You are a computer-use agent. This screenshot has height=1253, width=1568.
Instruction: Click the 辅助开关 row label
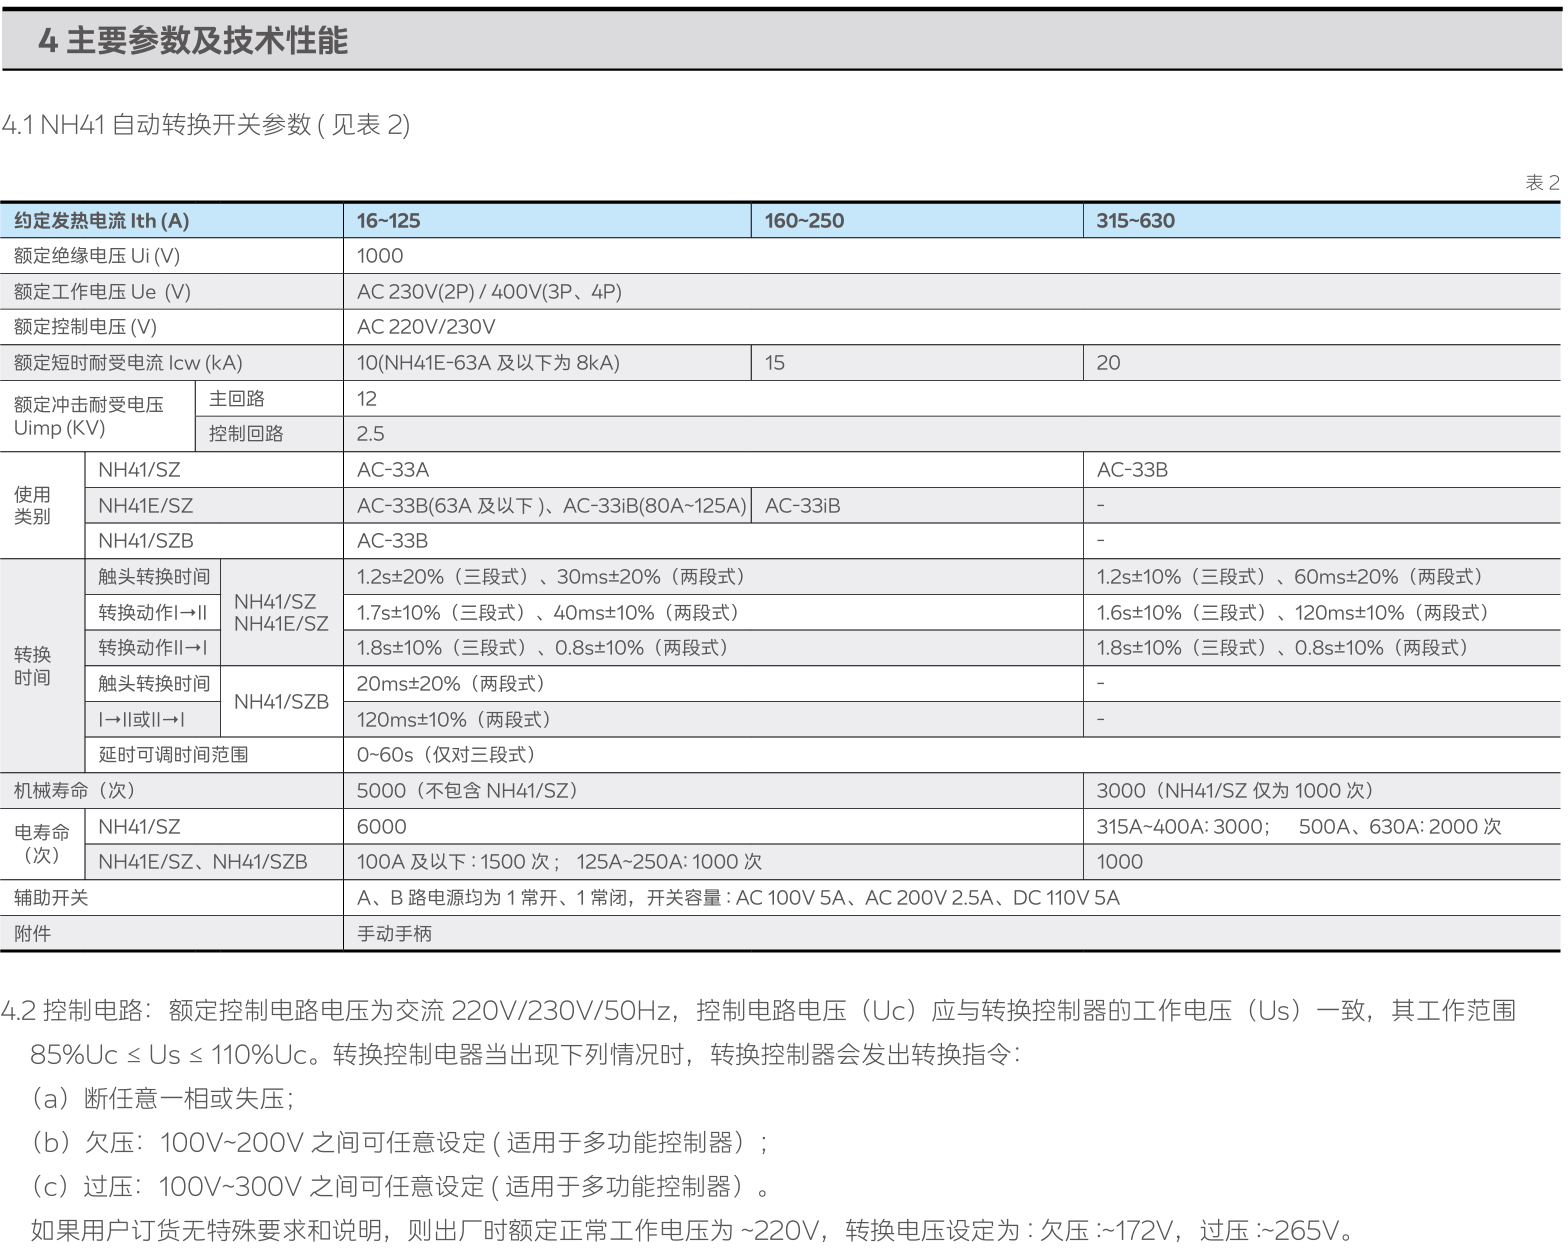[x=51, y=898]
